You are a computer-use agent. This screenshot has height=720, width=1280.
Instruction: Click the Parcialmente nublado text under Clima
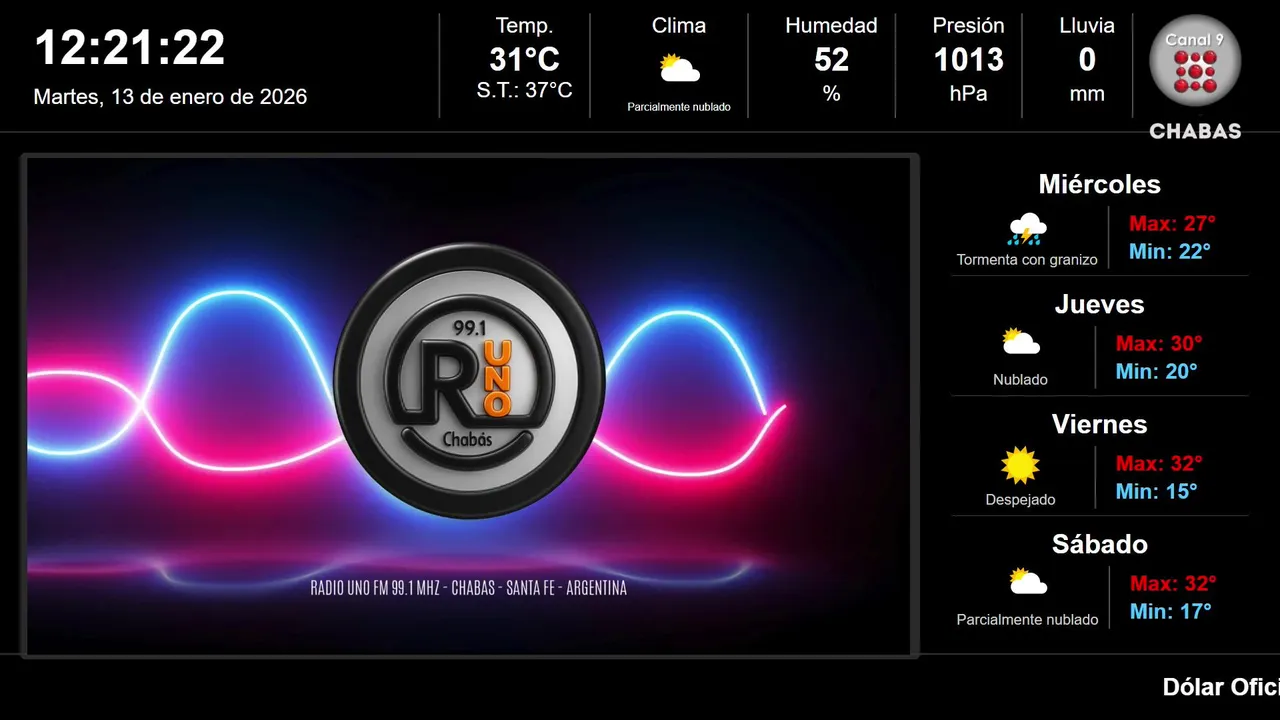pos(679,107)
